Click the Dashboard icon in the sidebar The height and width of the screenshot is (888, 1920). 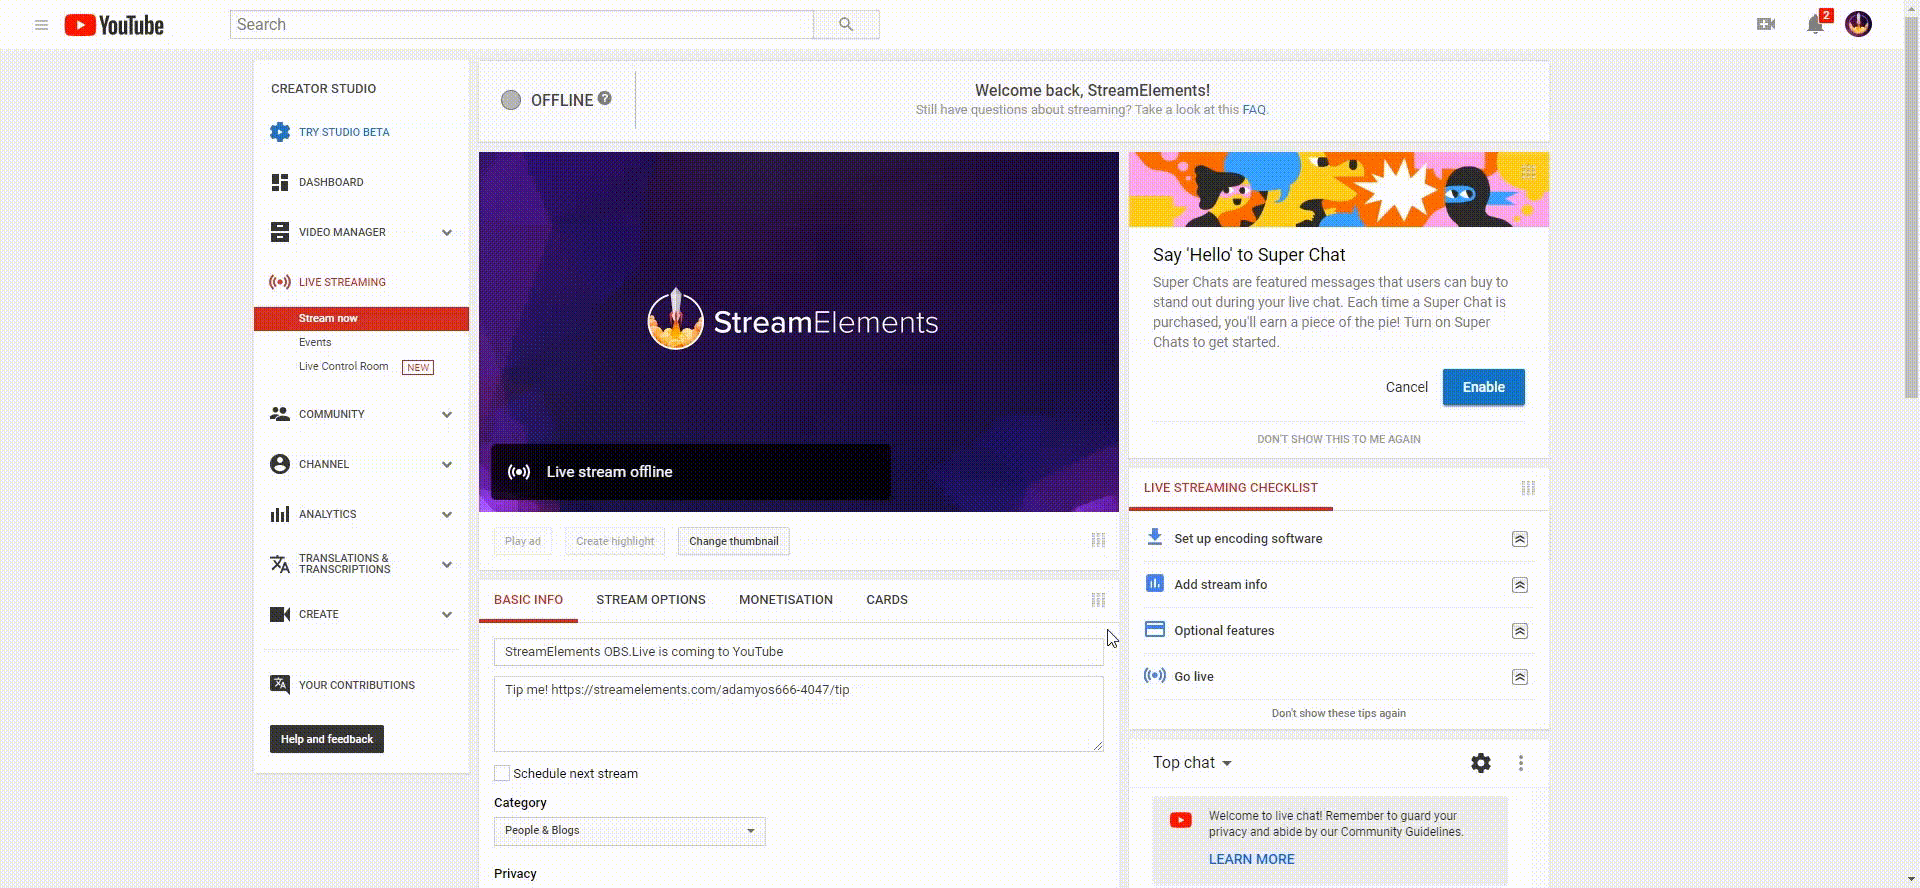[x=280, y=182]
